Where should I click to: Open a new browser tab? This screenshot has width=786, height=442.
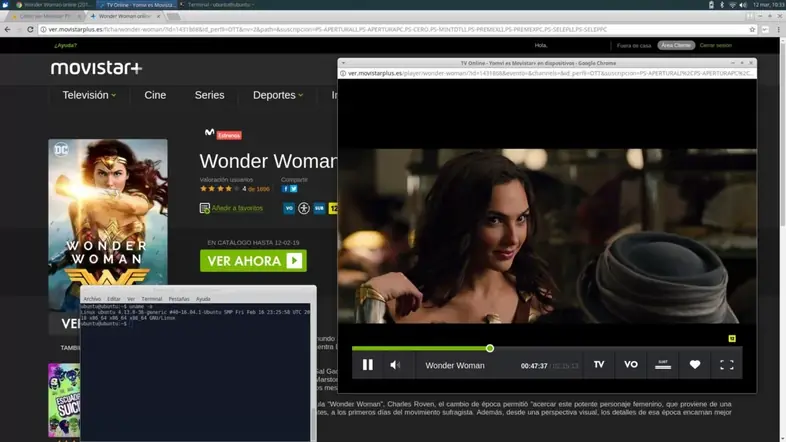click(x=173, y=16)
